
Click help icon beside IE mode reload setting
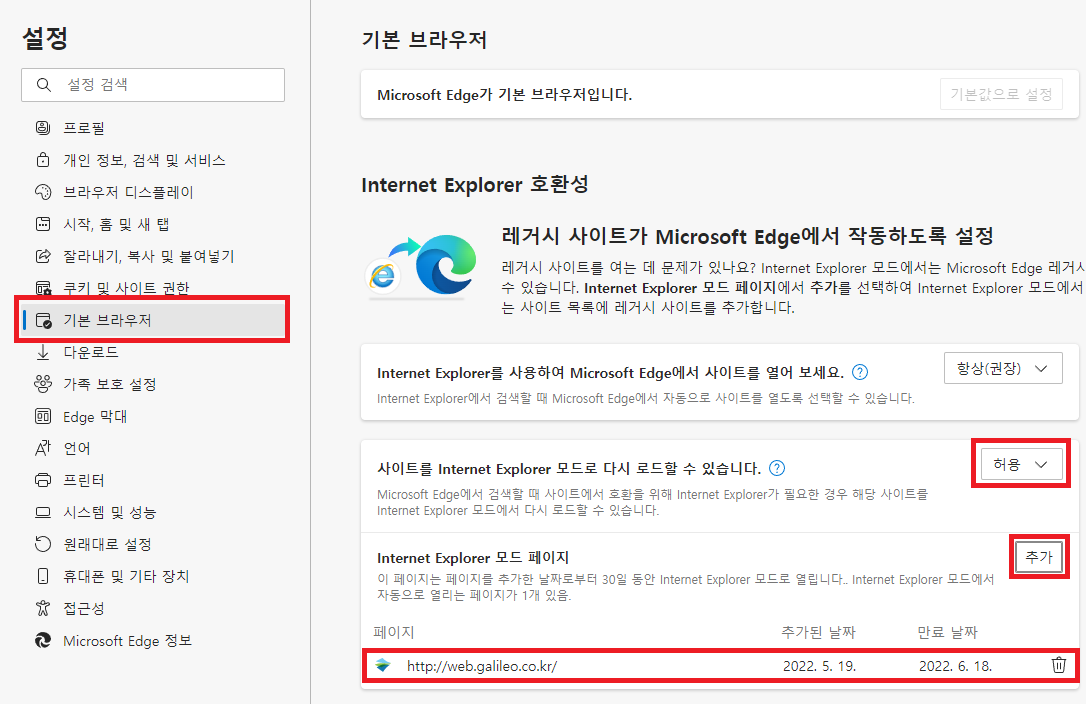click(x=777, y=468)
